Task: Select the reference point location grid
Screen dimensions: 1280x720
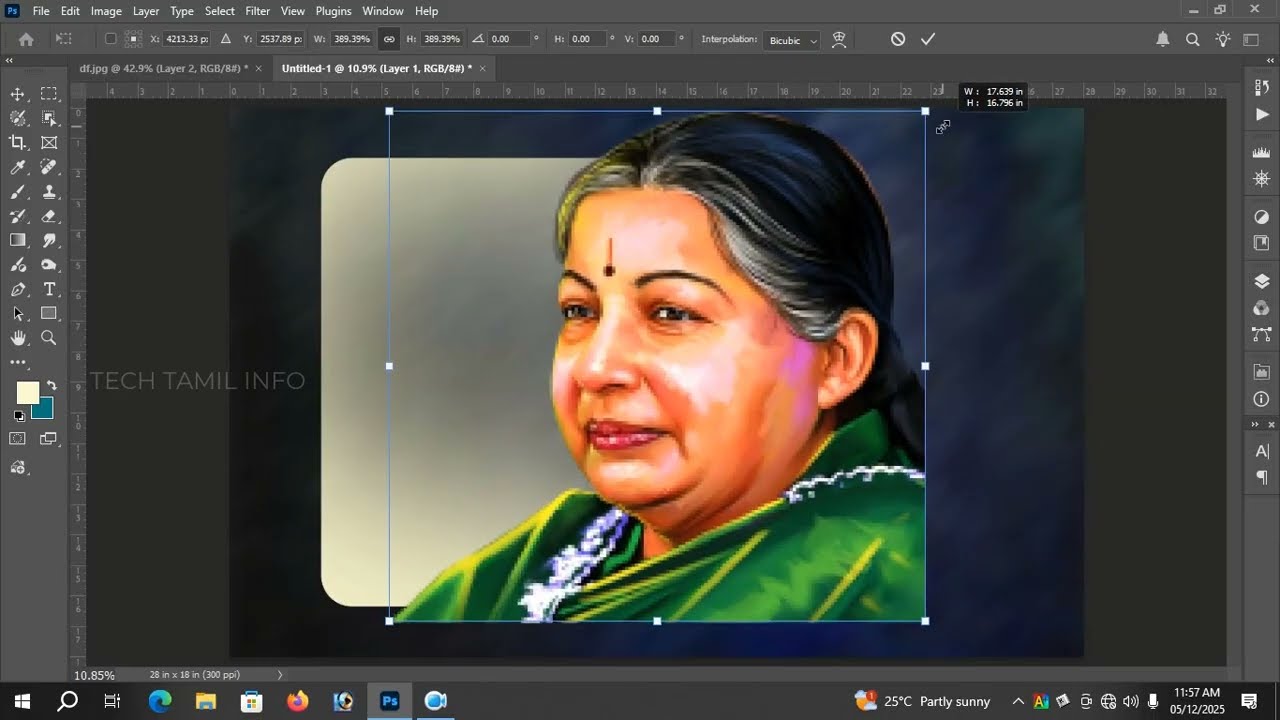Action: tap(132, 39)
